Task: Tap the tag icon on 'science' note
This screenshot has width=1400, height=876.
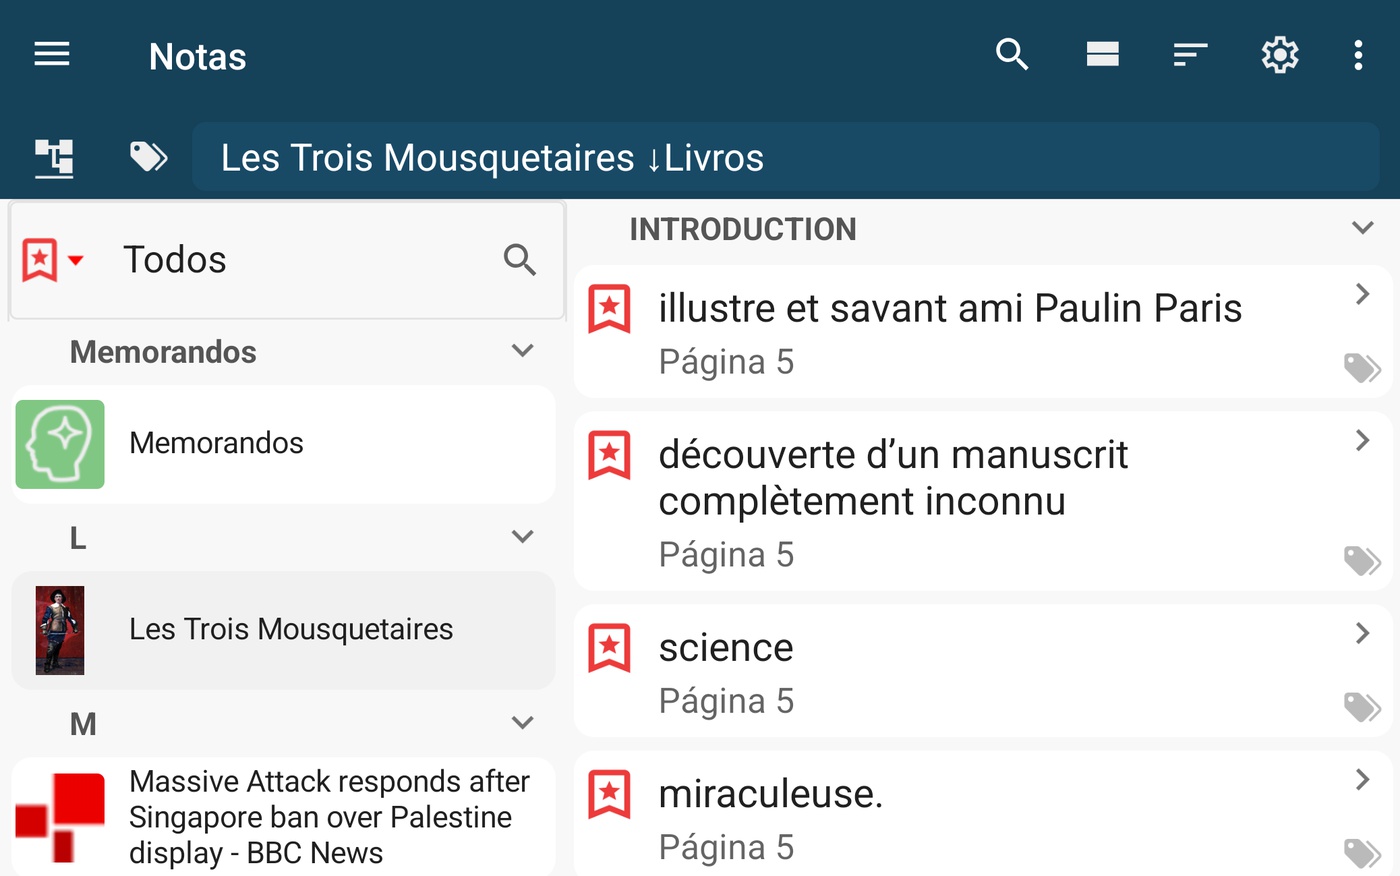Action: 1362,707
